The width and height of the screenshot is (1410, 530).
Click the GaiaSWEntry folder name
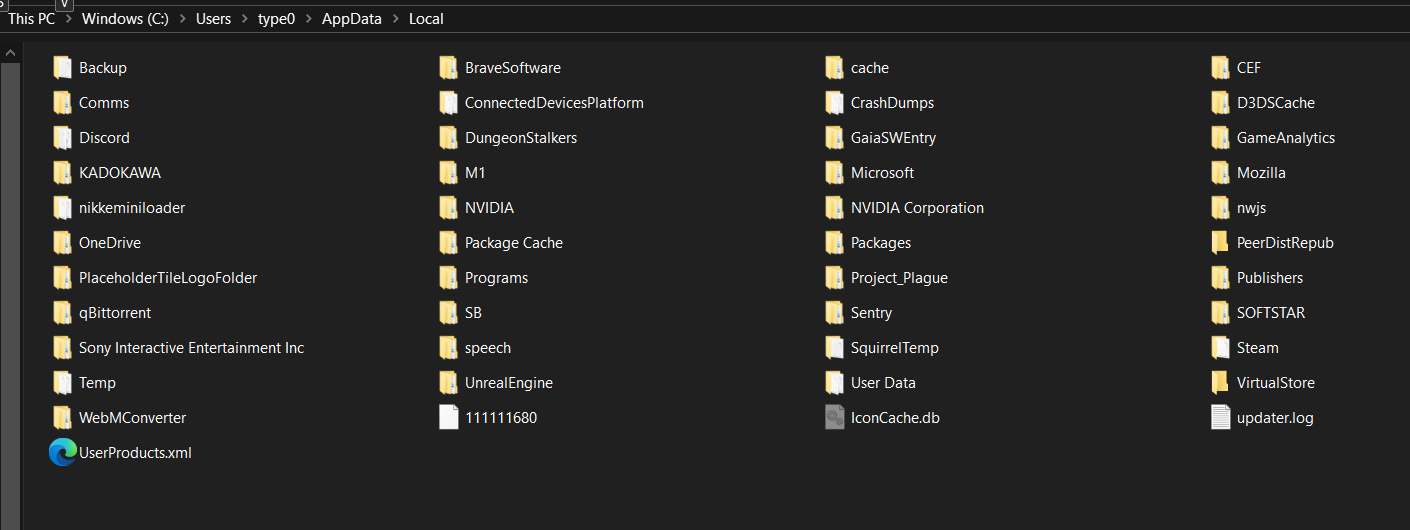(x=894, y=138)
